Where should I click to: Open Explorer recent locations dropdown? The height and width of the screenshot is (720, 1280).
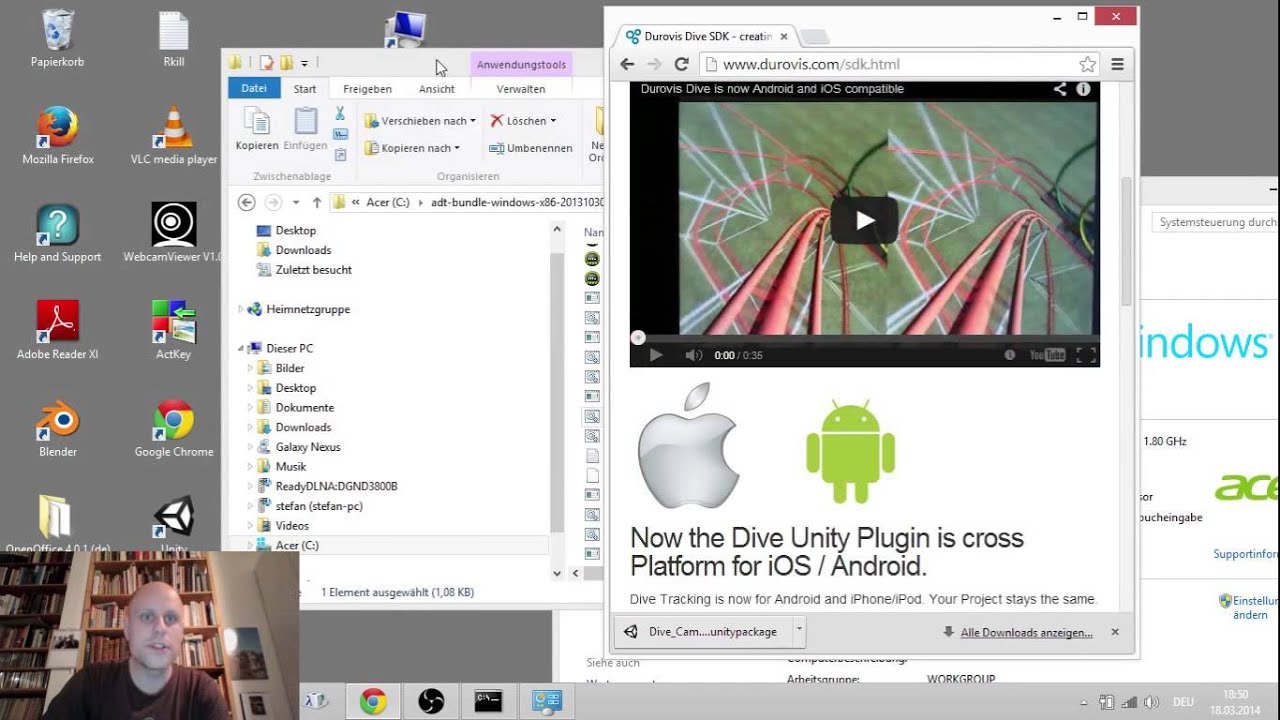(x=296, y=202)
